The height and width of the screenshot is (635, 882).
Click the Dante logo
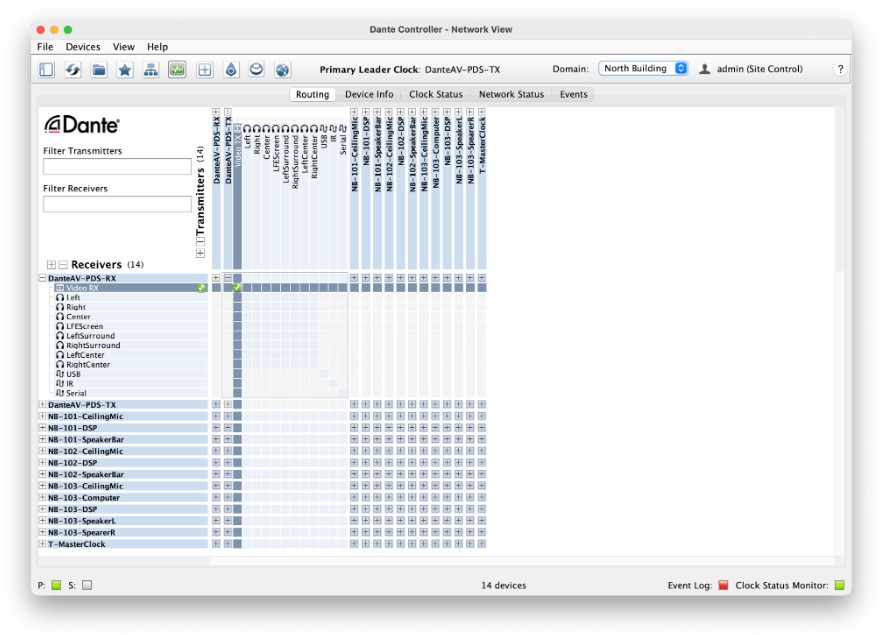(82, 125)
